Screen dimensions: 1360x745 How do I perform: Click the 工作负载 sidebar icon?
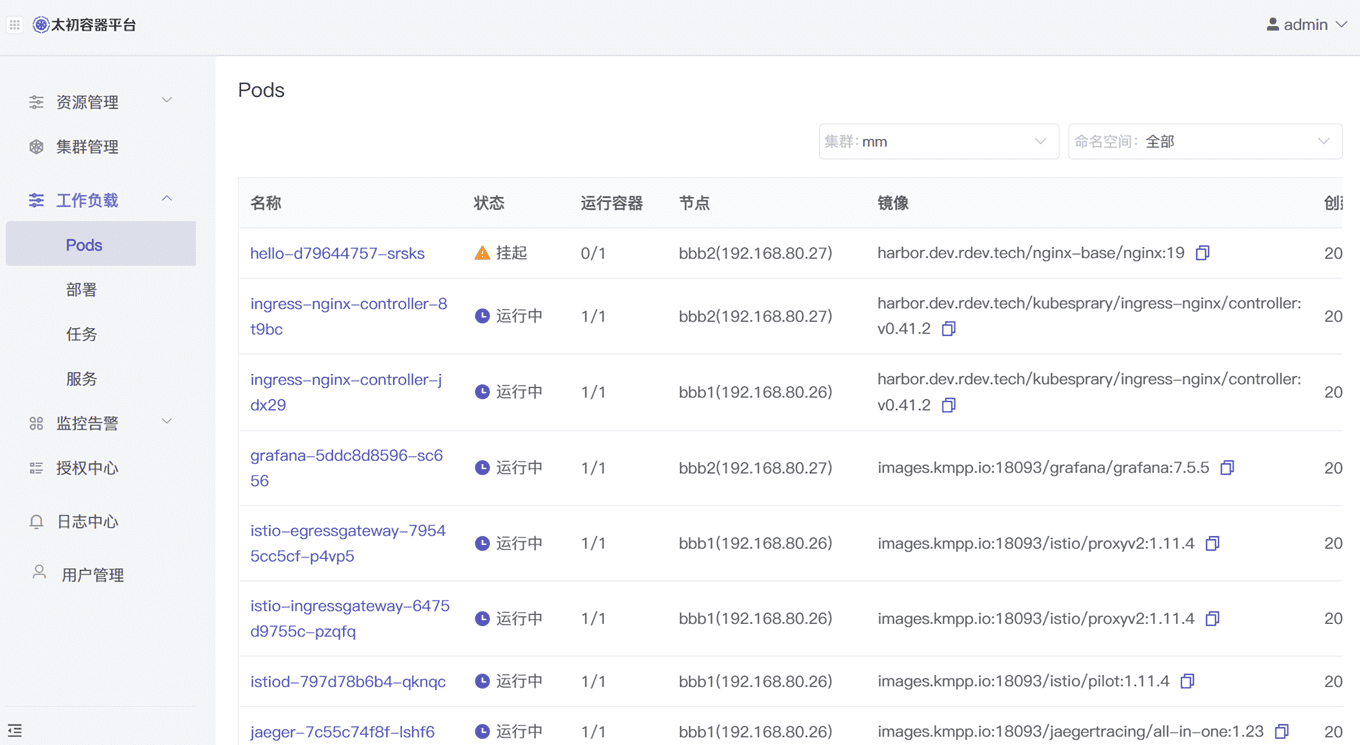[36, 201]
